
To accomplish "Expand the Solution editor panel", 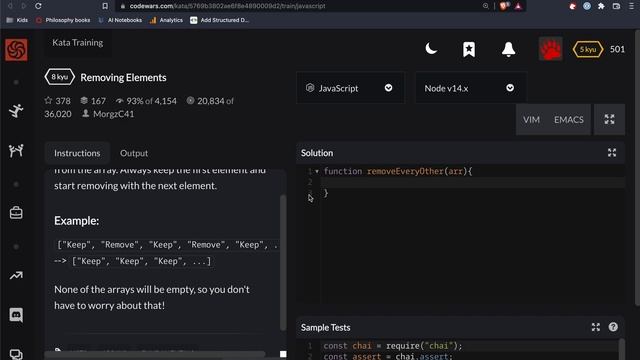I will 612,153.
